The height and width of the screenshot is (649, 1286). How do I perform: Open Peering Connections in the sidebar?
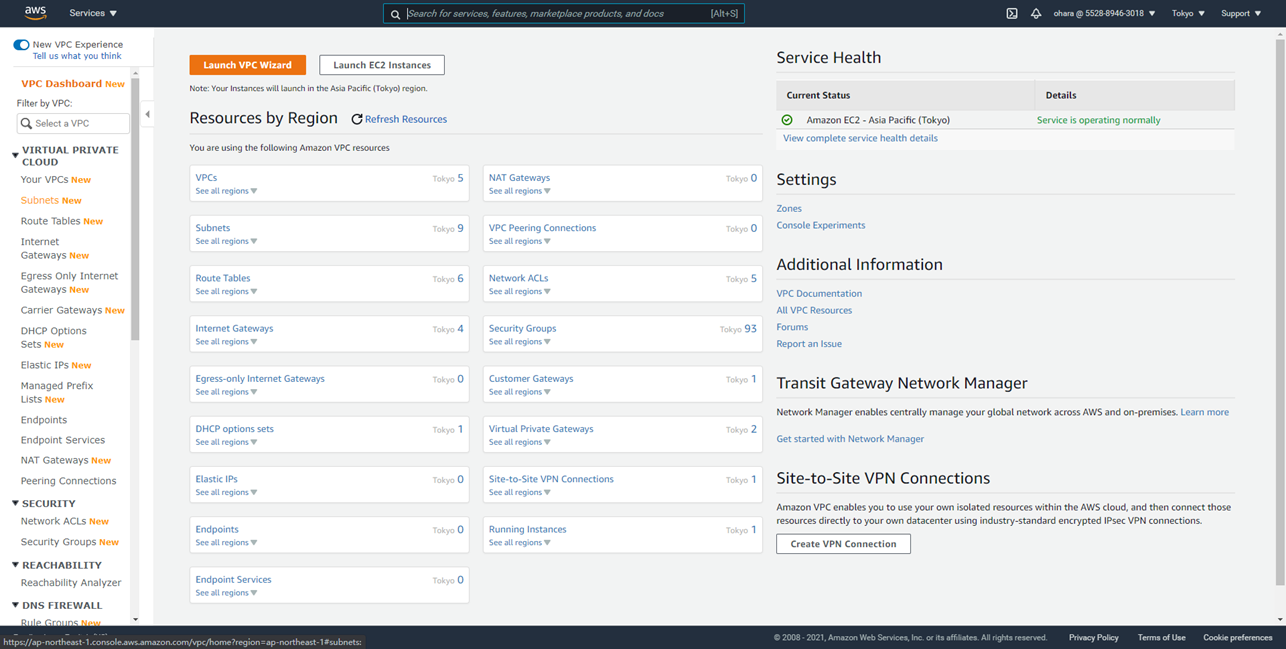pos(68,481)
